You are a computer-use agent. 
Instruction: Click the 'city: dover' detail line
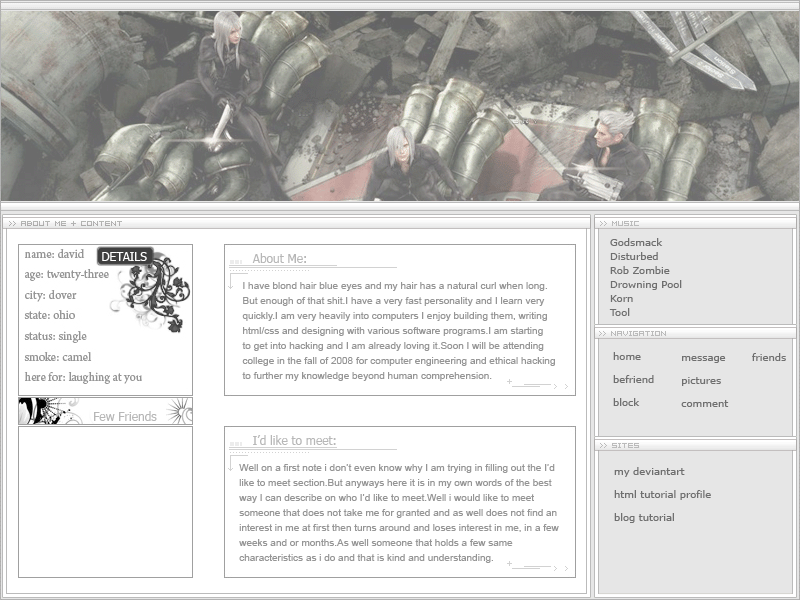(x=50, y=295)
